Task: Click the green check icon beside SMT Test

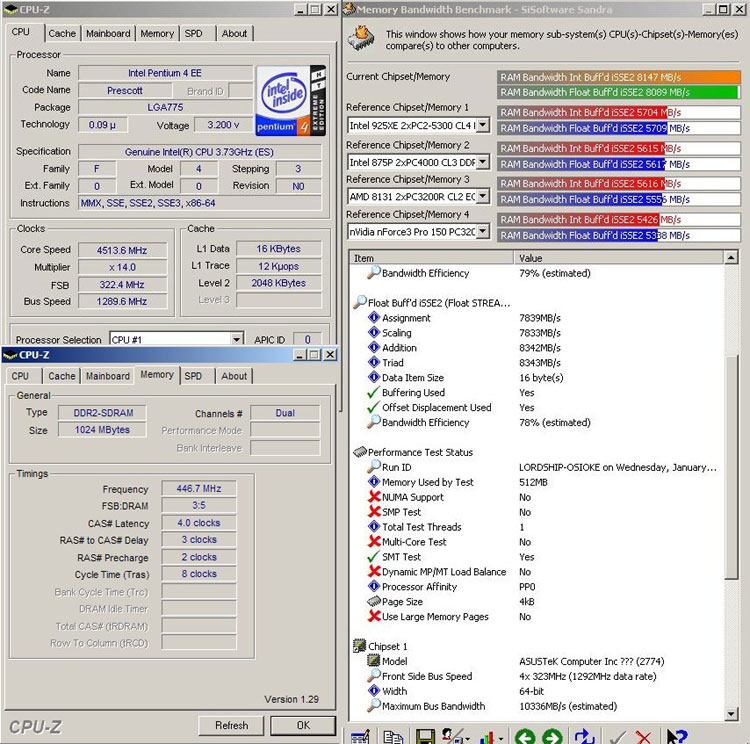Action: (374, 556)
